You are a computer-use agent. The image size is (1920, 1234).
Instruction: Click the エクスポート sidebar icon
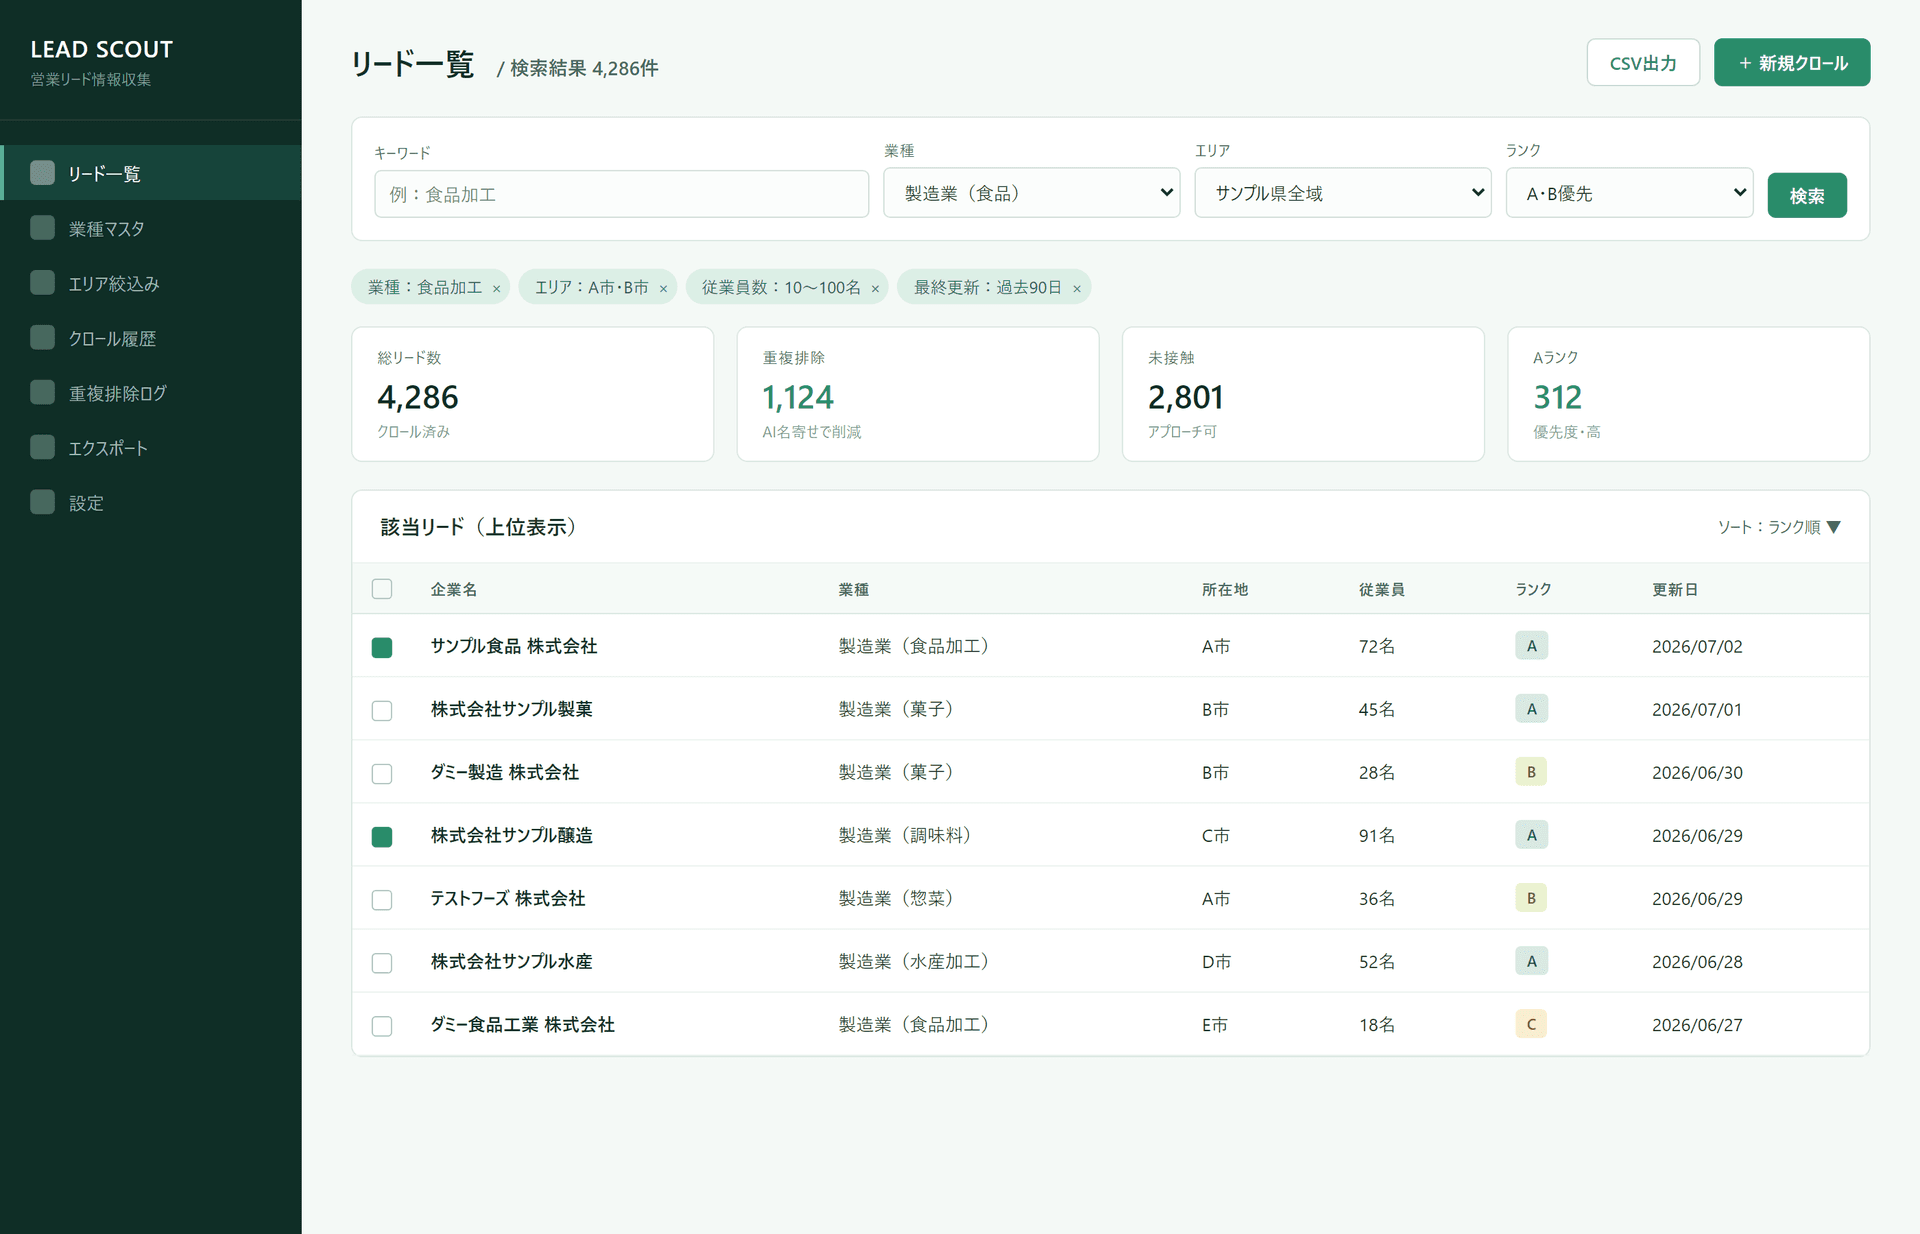pyautogui.click(x=42, y=447)
